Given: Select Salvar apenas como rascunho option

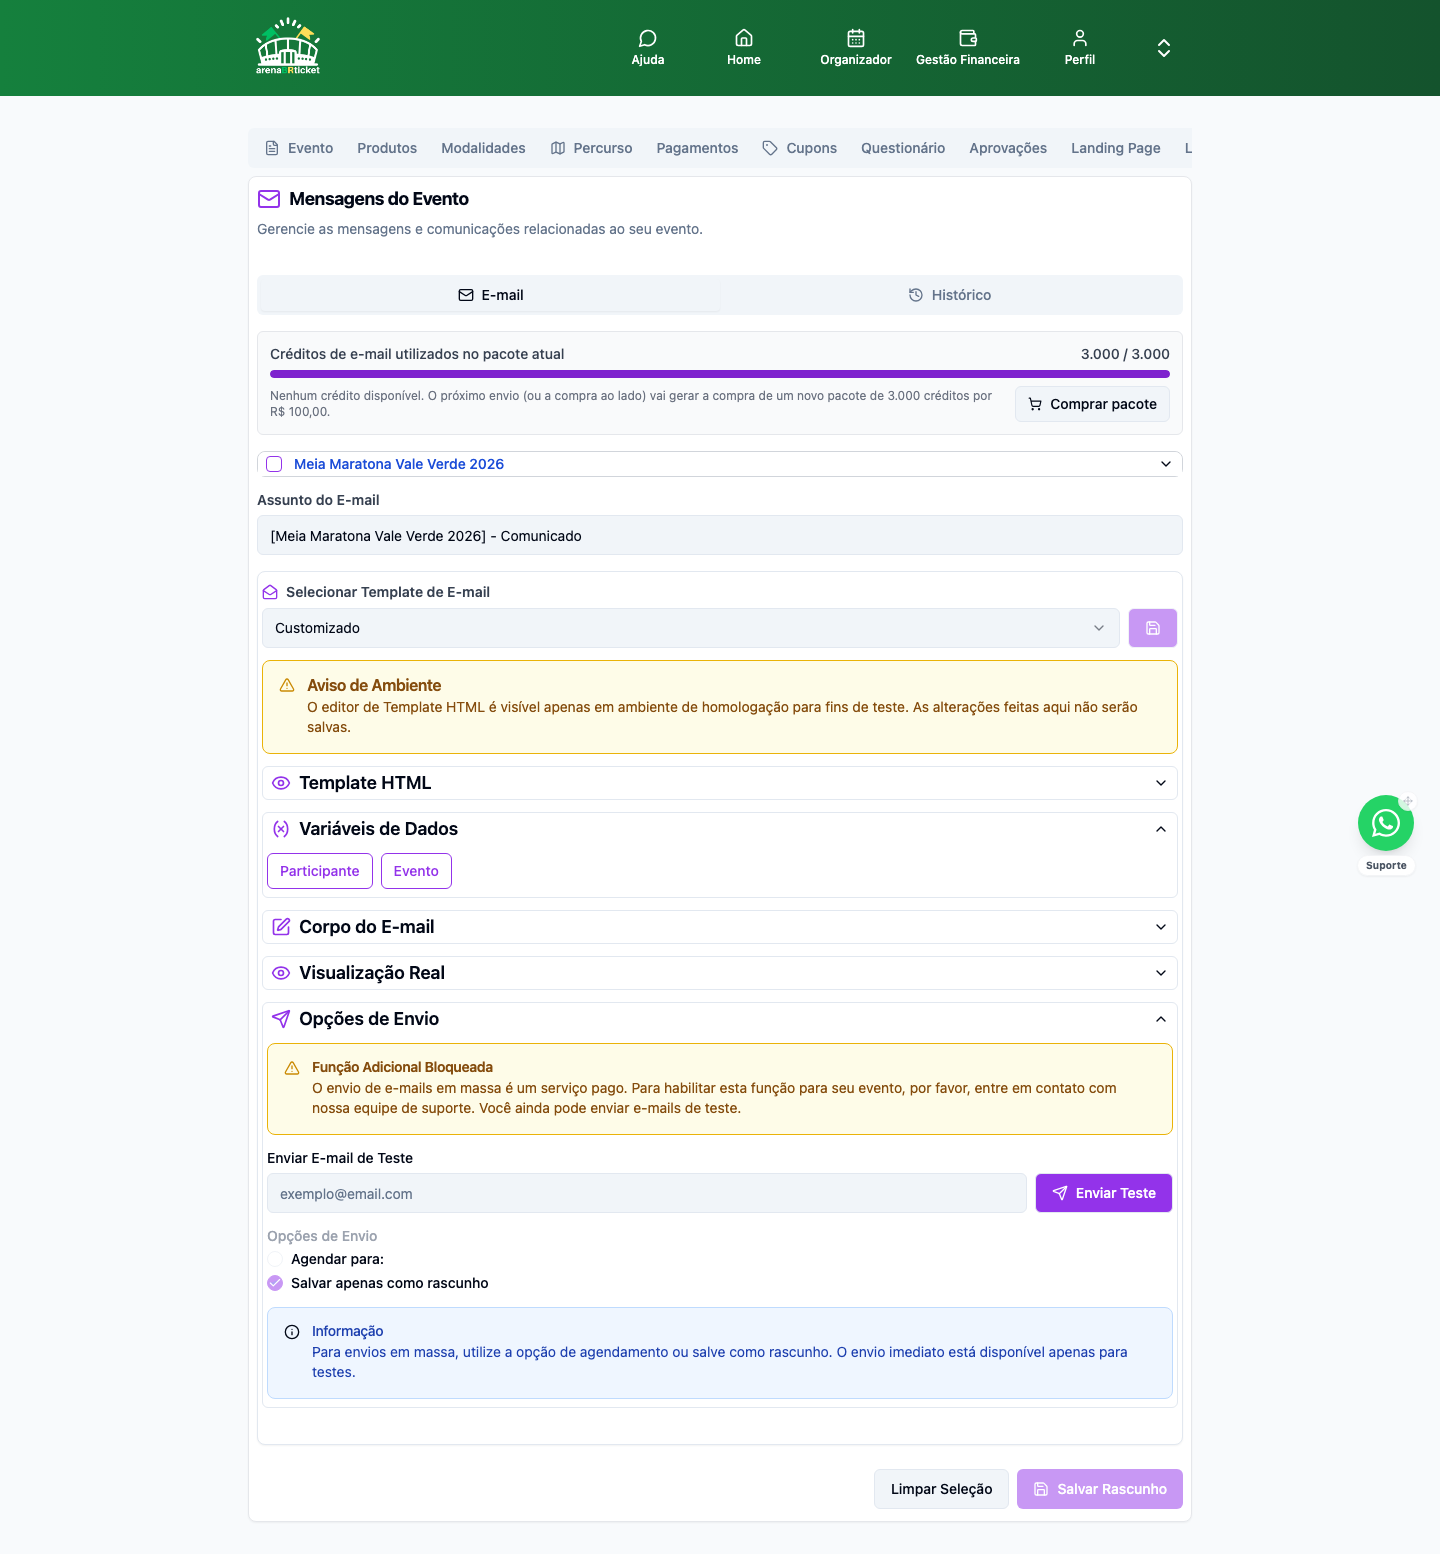Looking at the screenshot, I should [275, 1283].
